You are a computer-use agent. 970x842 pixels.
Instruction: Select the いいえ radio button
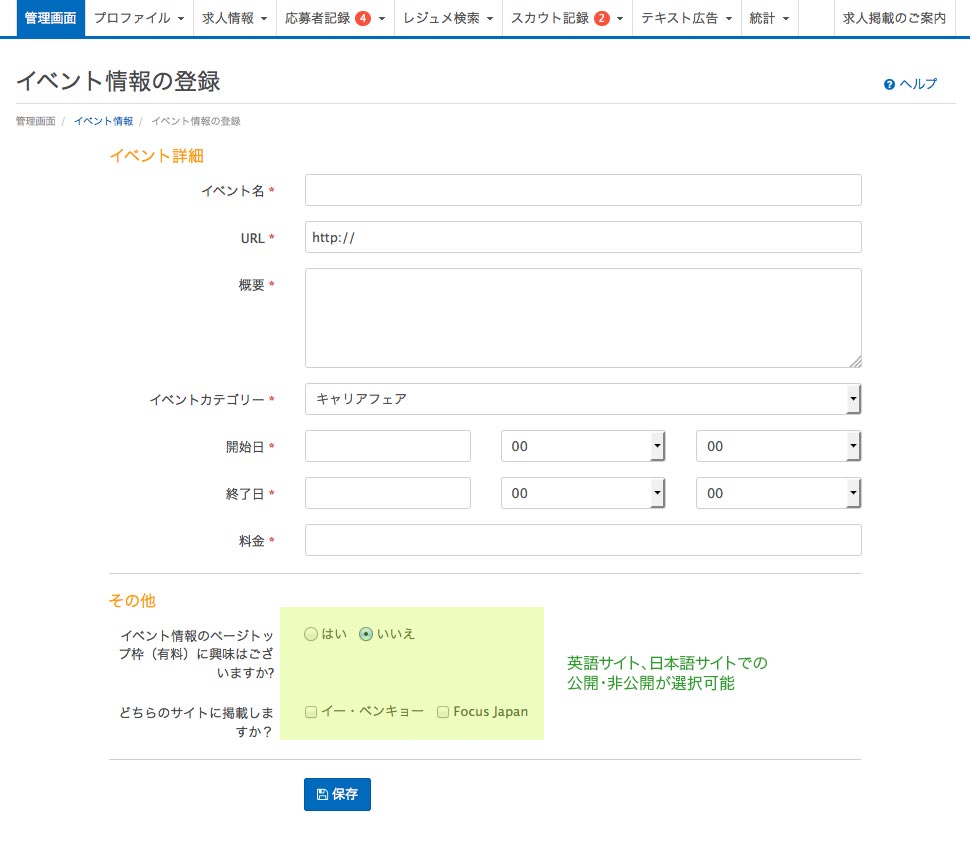tap(366, 634)
